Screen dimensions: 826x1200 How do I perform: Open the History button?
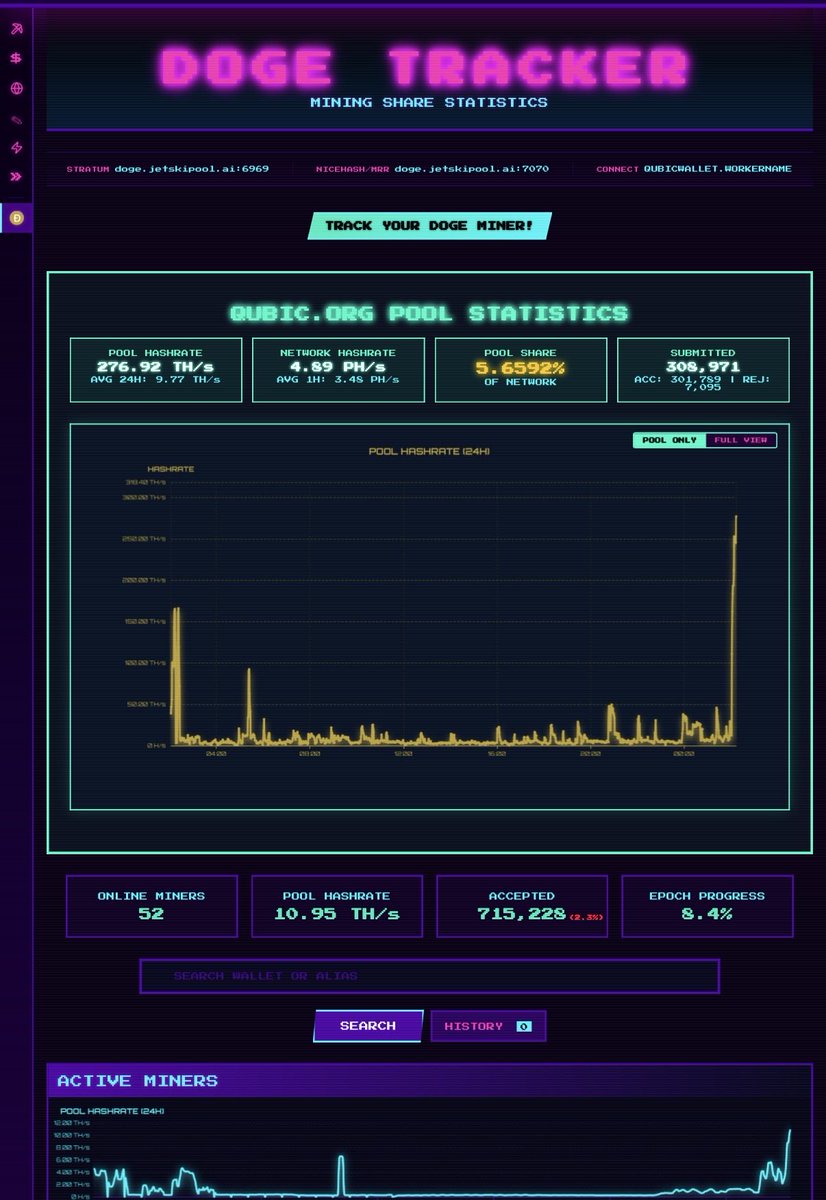pos(488,1026)
